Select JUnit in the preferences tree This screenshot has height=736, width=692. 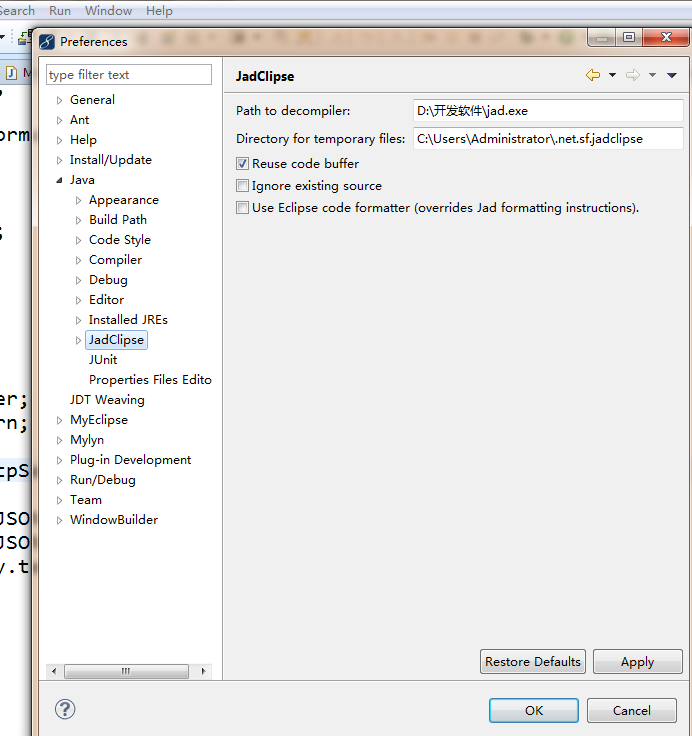tap(103, 360)
